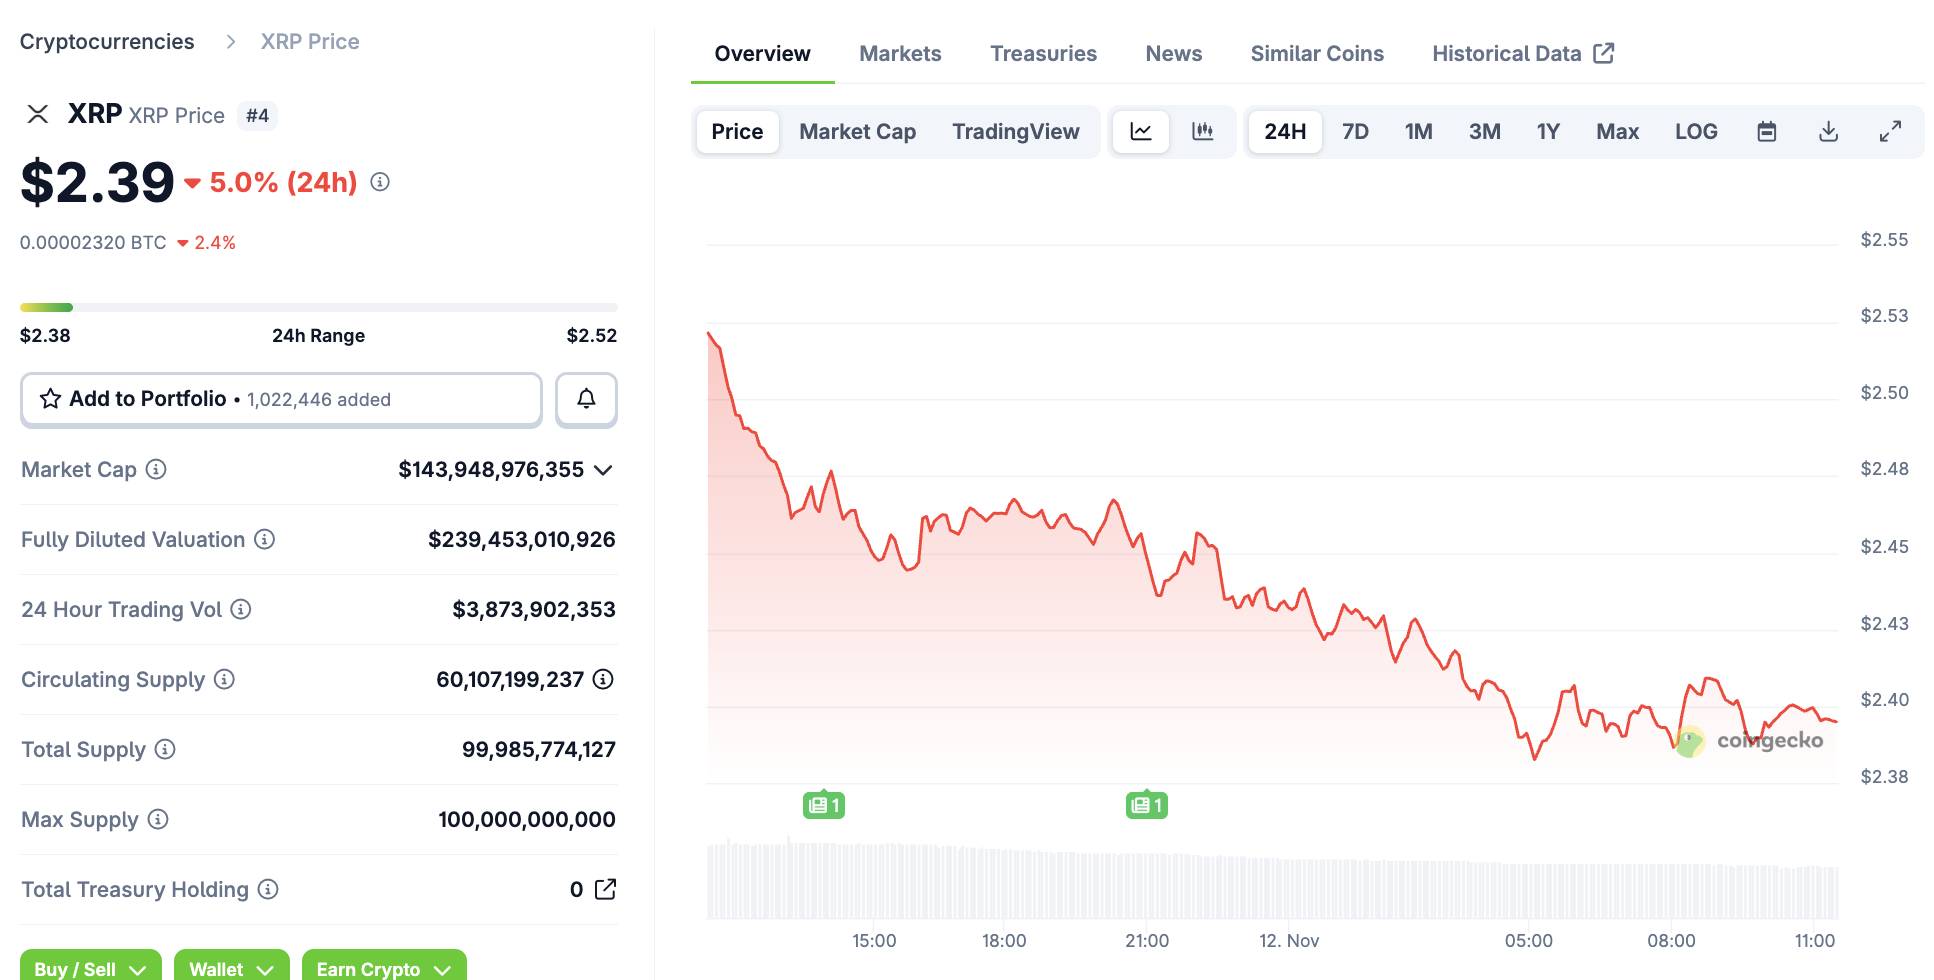Switch to the Markets tab
The height and width of the screenshot is (980, 1934).
[900, 54]
